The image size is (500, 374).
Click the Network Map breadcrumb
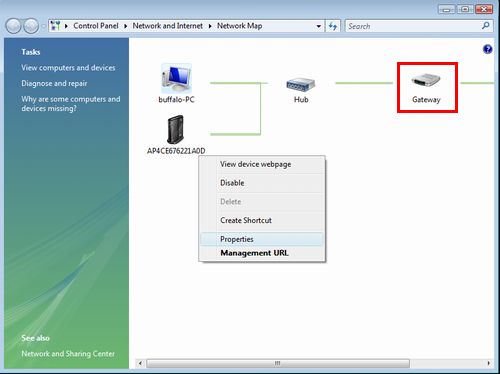click(x=239, y=26)
